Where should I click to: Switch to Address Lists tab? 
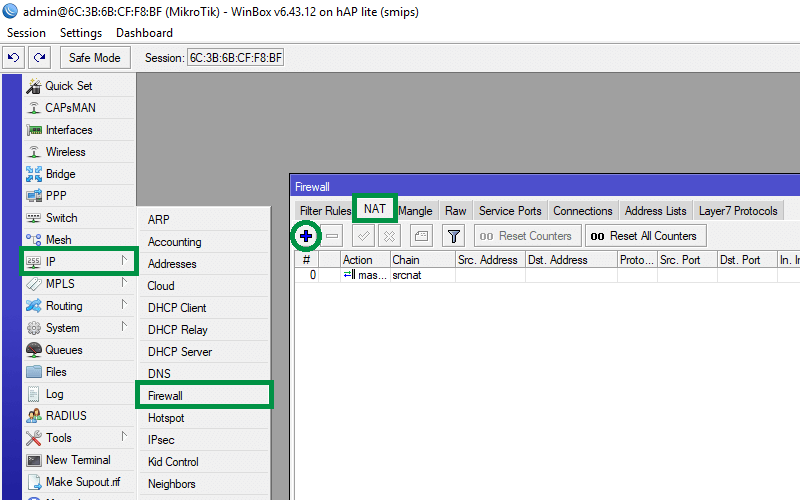655,211
